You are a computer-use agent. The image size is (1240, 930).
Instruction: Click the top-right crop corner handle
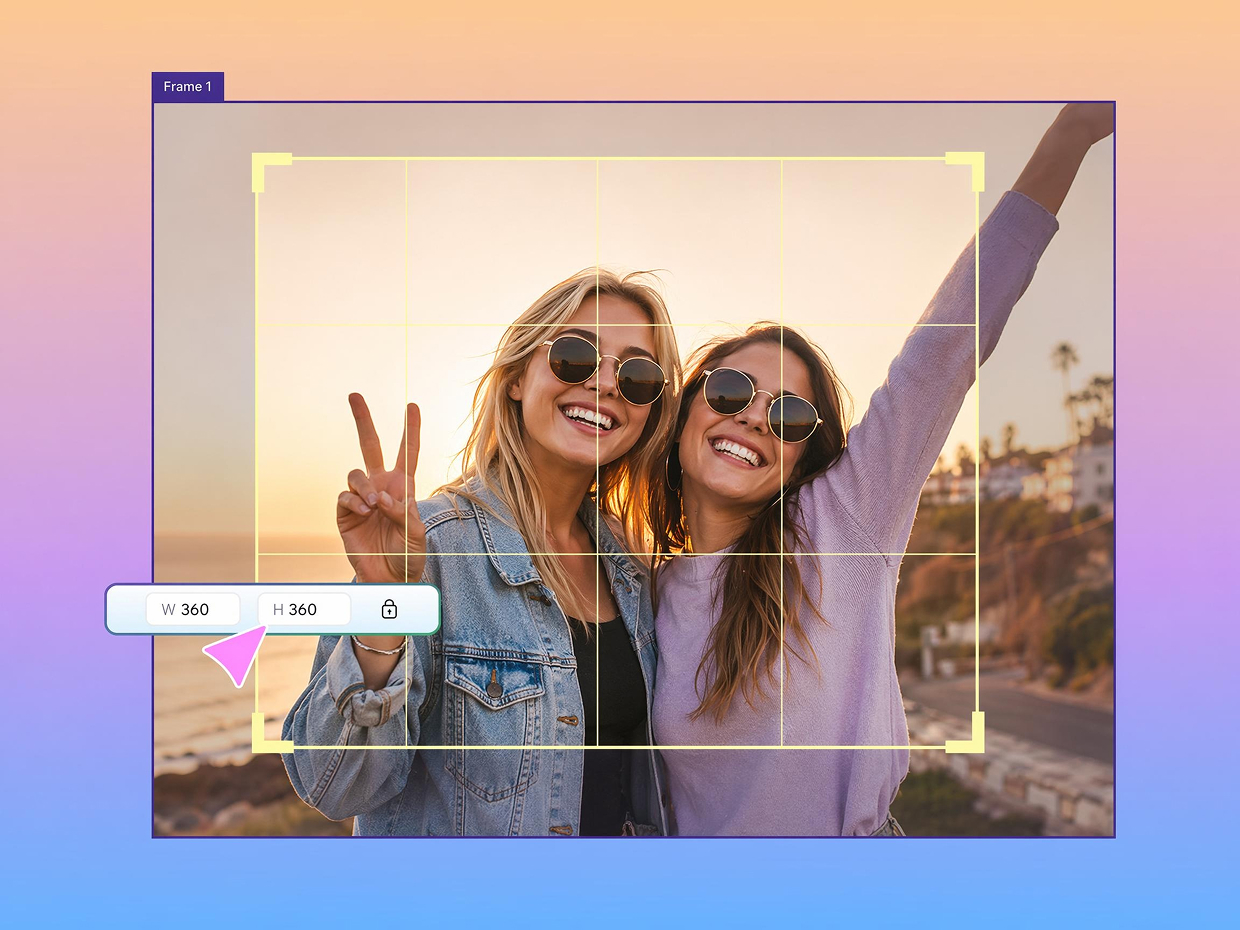tap(965, 171)
